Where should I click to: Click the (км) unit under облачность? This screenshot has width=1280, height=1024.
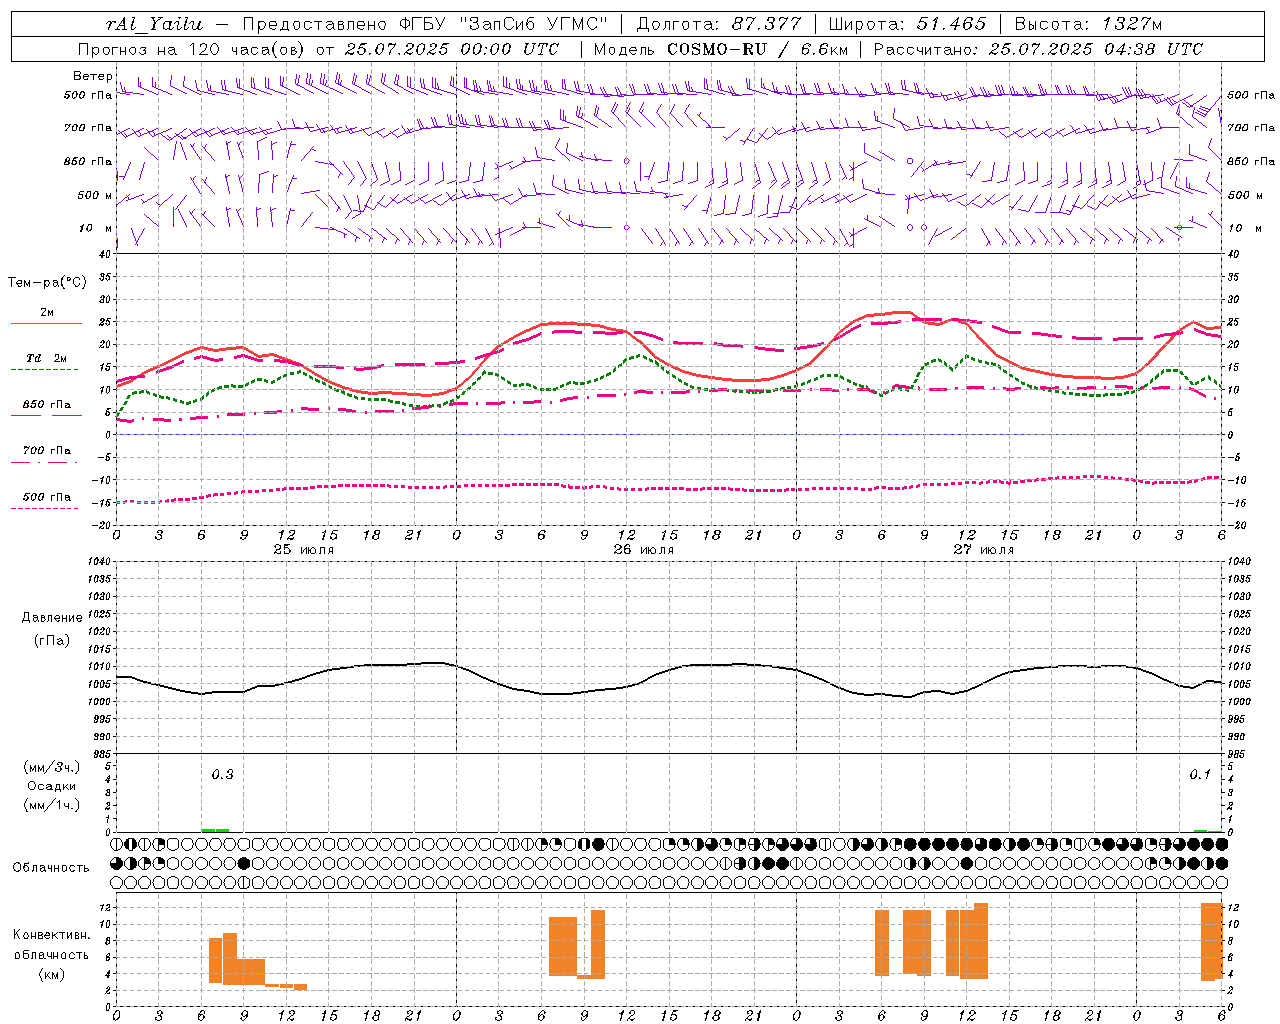point(52,974)
